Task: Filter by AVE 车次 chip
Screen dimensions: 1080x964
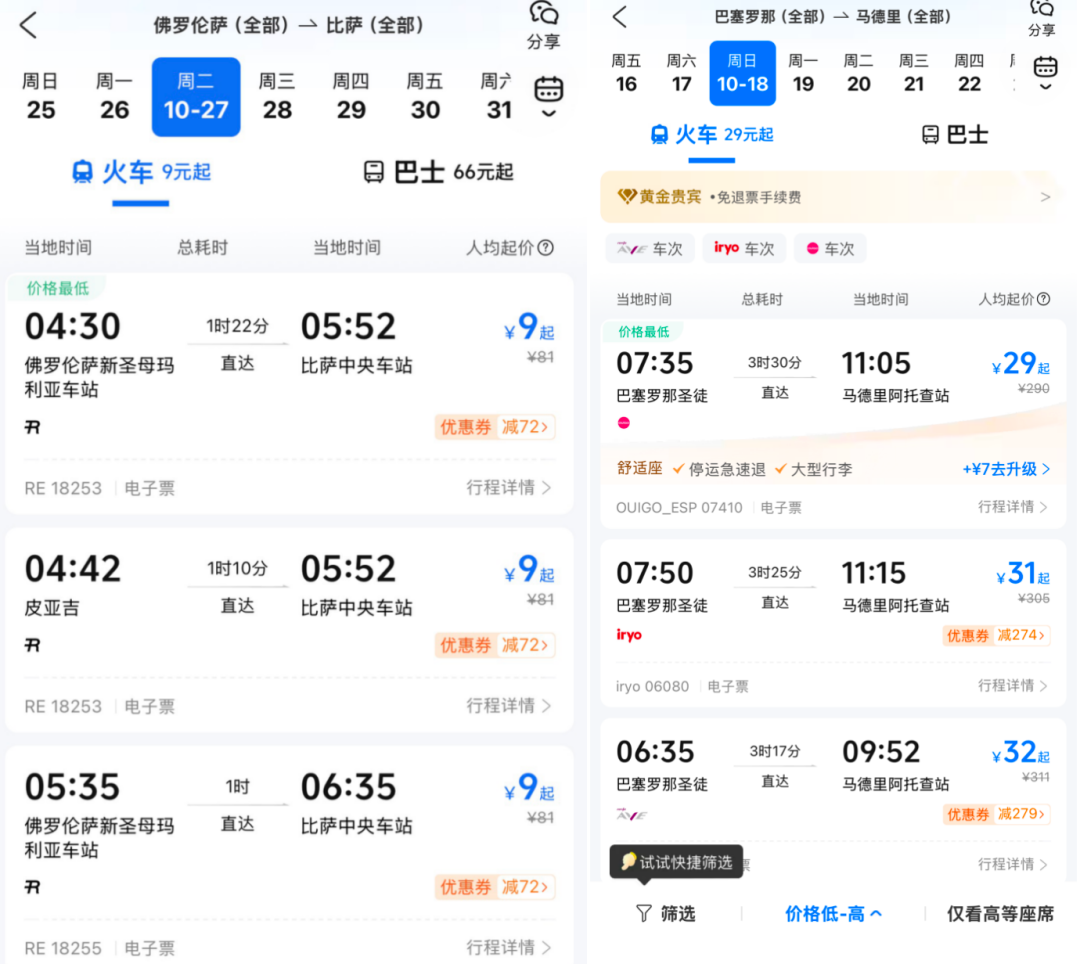Action: (650, 249)
